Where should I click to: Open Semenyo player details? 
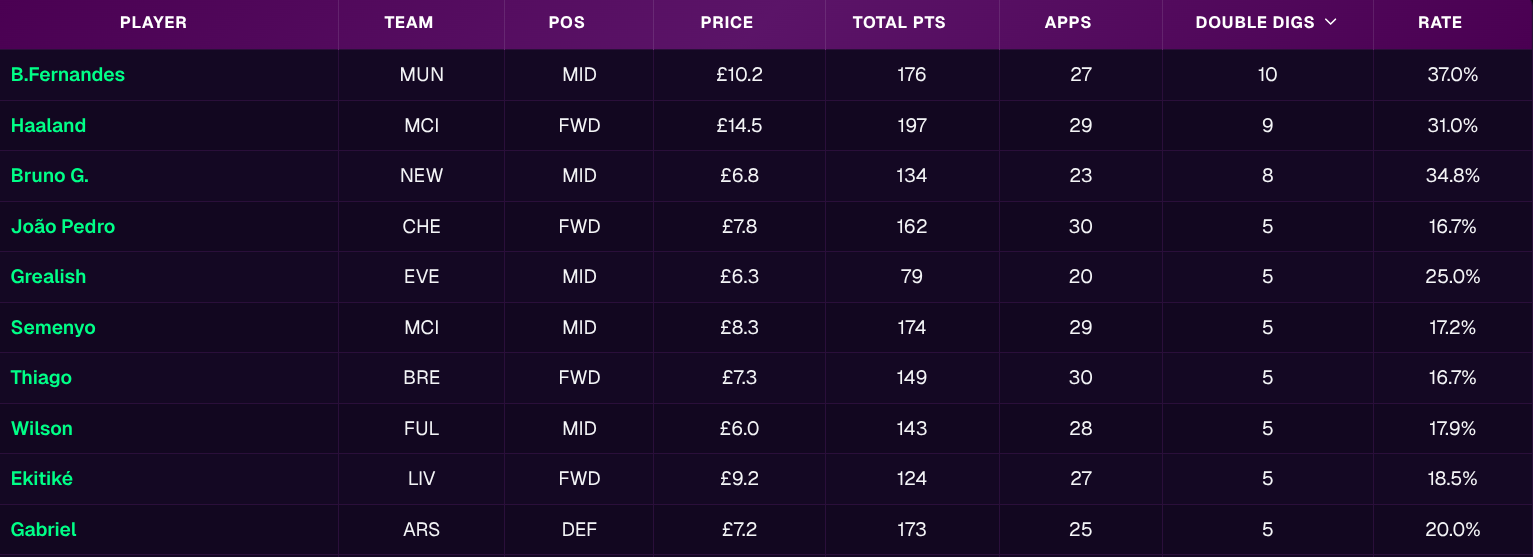click(53, 328)
